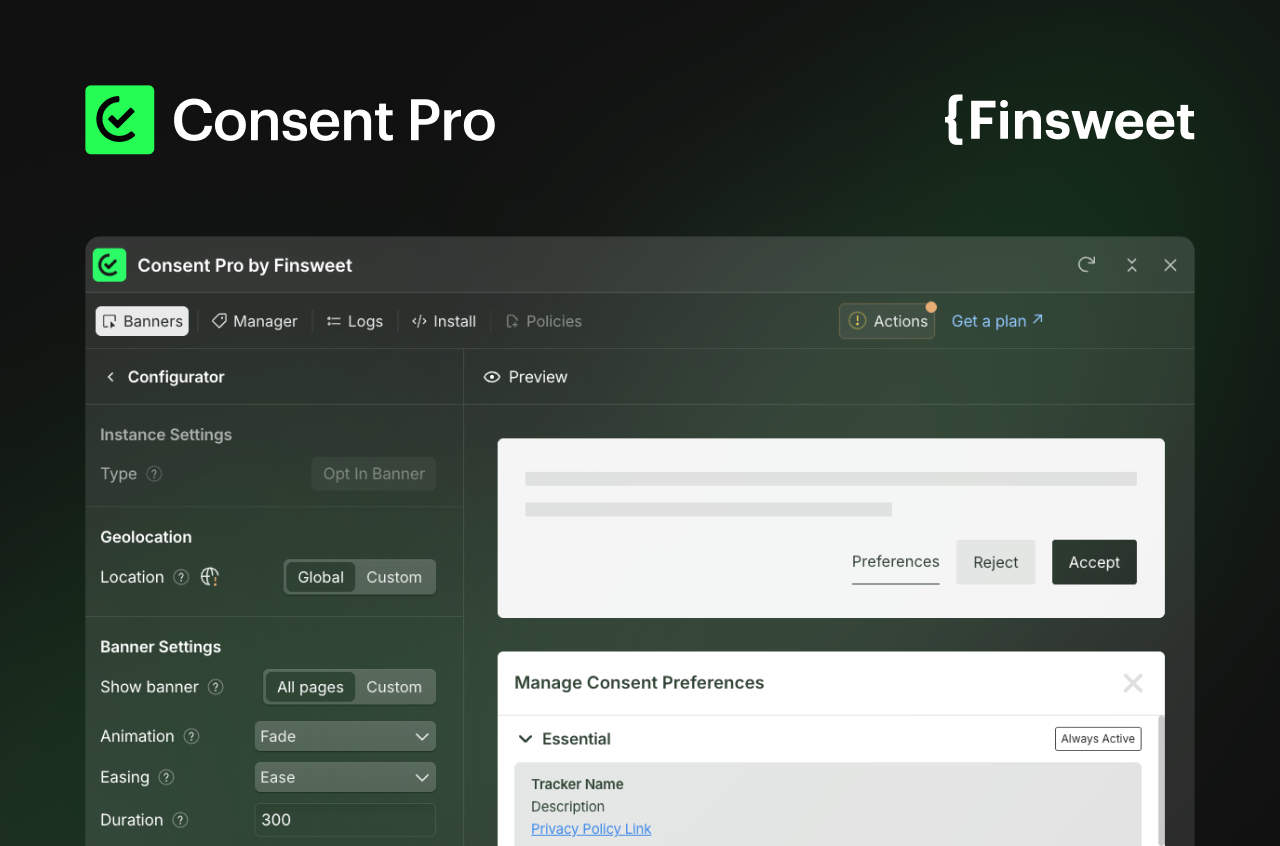
Task: Open the Privacy Policy Link
Action: point(591,829)
